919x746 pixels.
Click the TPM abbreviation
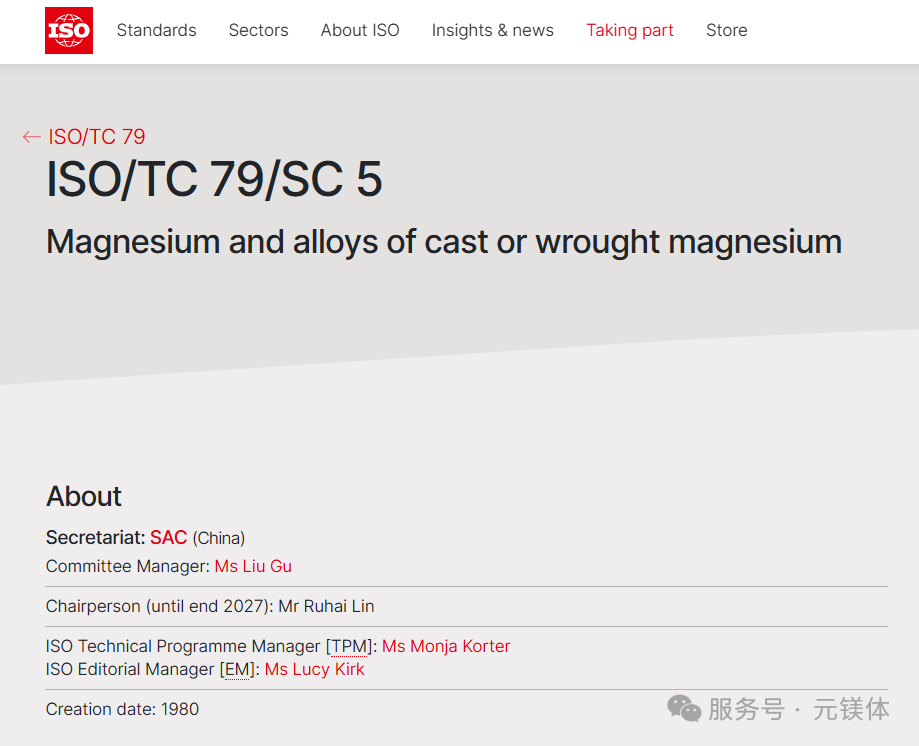coord(349,646)
